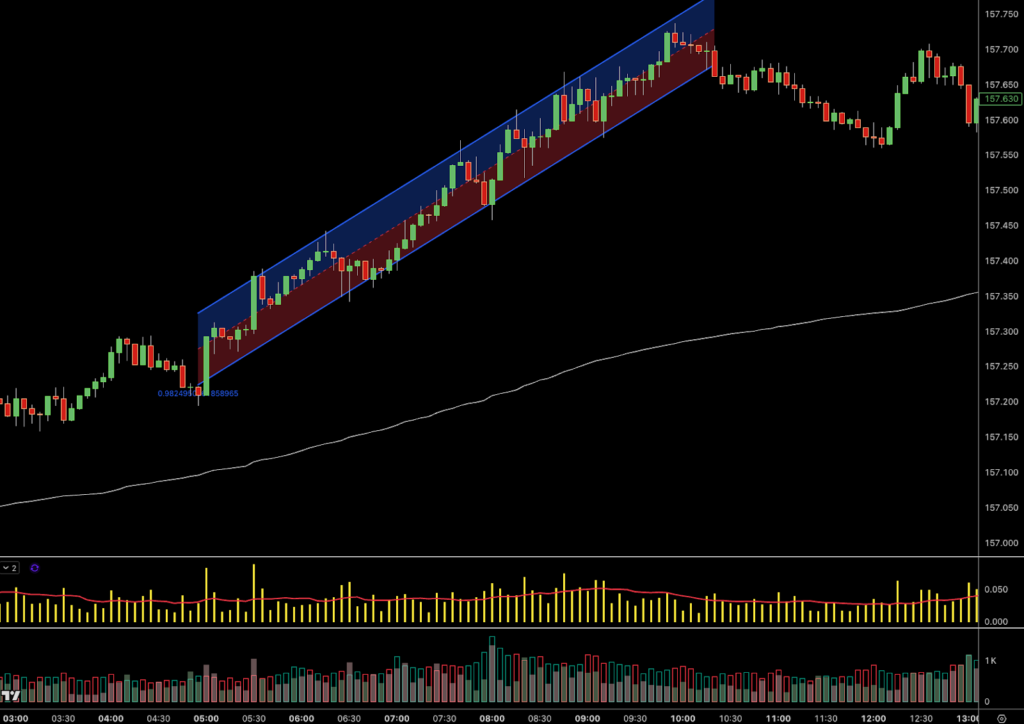This screenshot has height=724, width=1024.
Task: Expand the hidden indicators dropdown chevron
Action: (5, 568)
